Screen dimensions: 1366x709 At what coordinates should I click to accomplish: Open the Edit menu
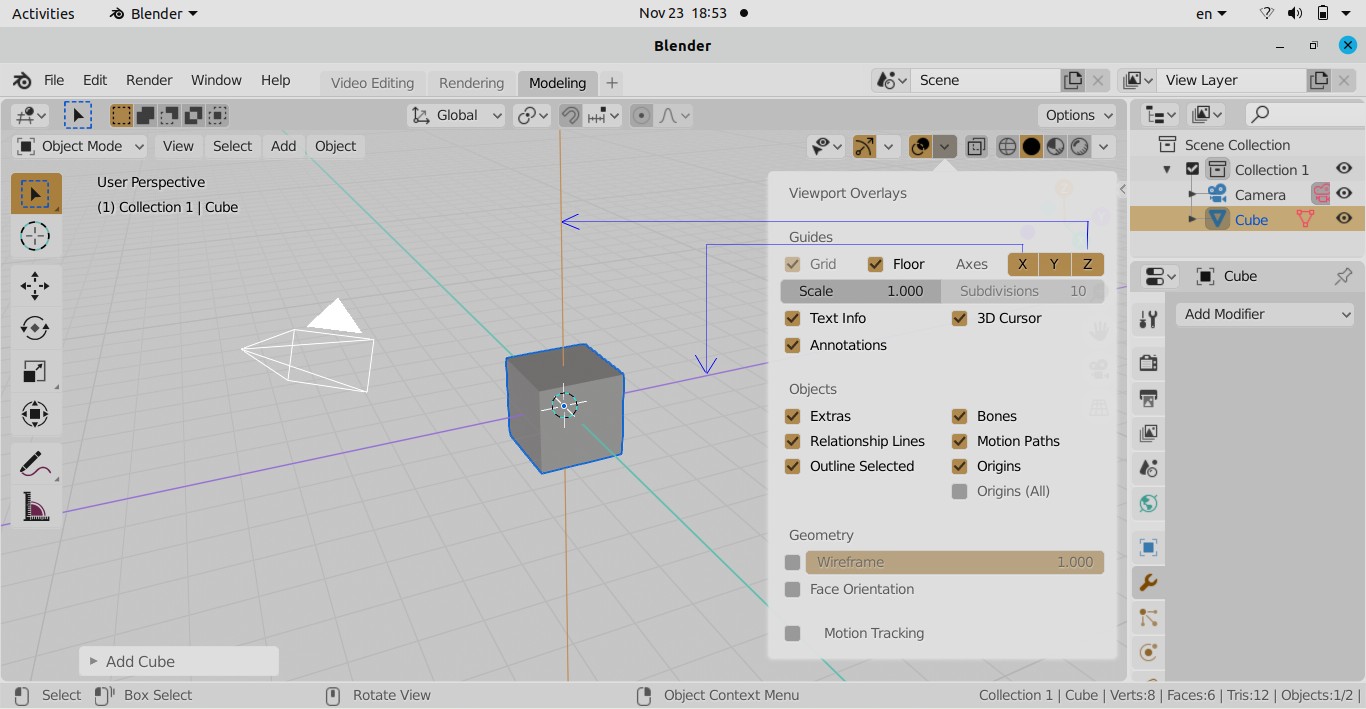pyautogui.click(x=95, y=81)
